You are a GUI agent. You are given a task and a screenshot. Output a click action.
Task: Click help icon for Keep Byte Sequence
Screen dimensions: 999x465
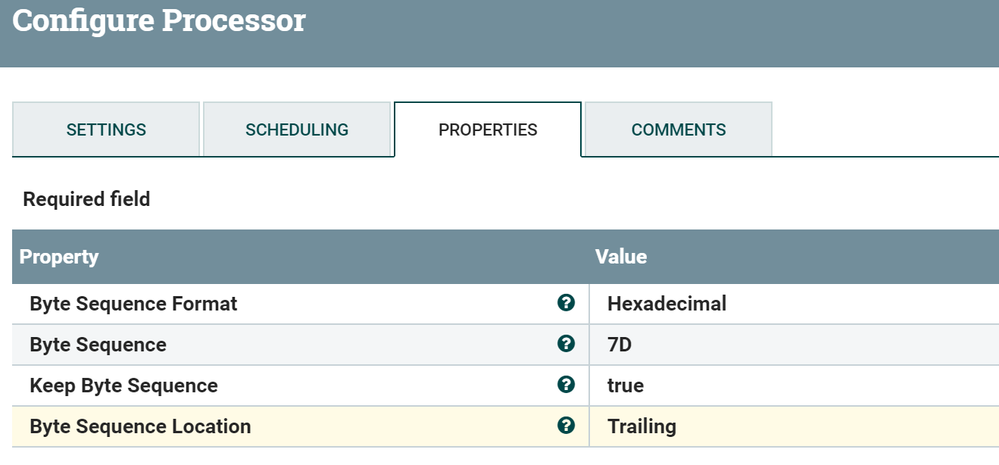[566, 385]
